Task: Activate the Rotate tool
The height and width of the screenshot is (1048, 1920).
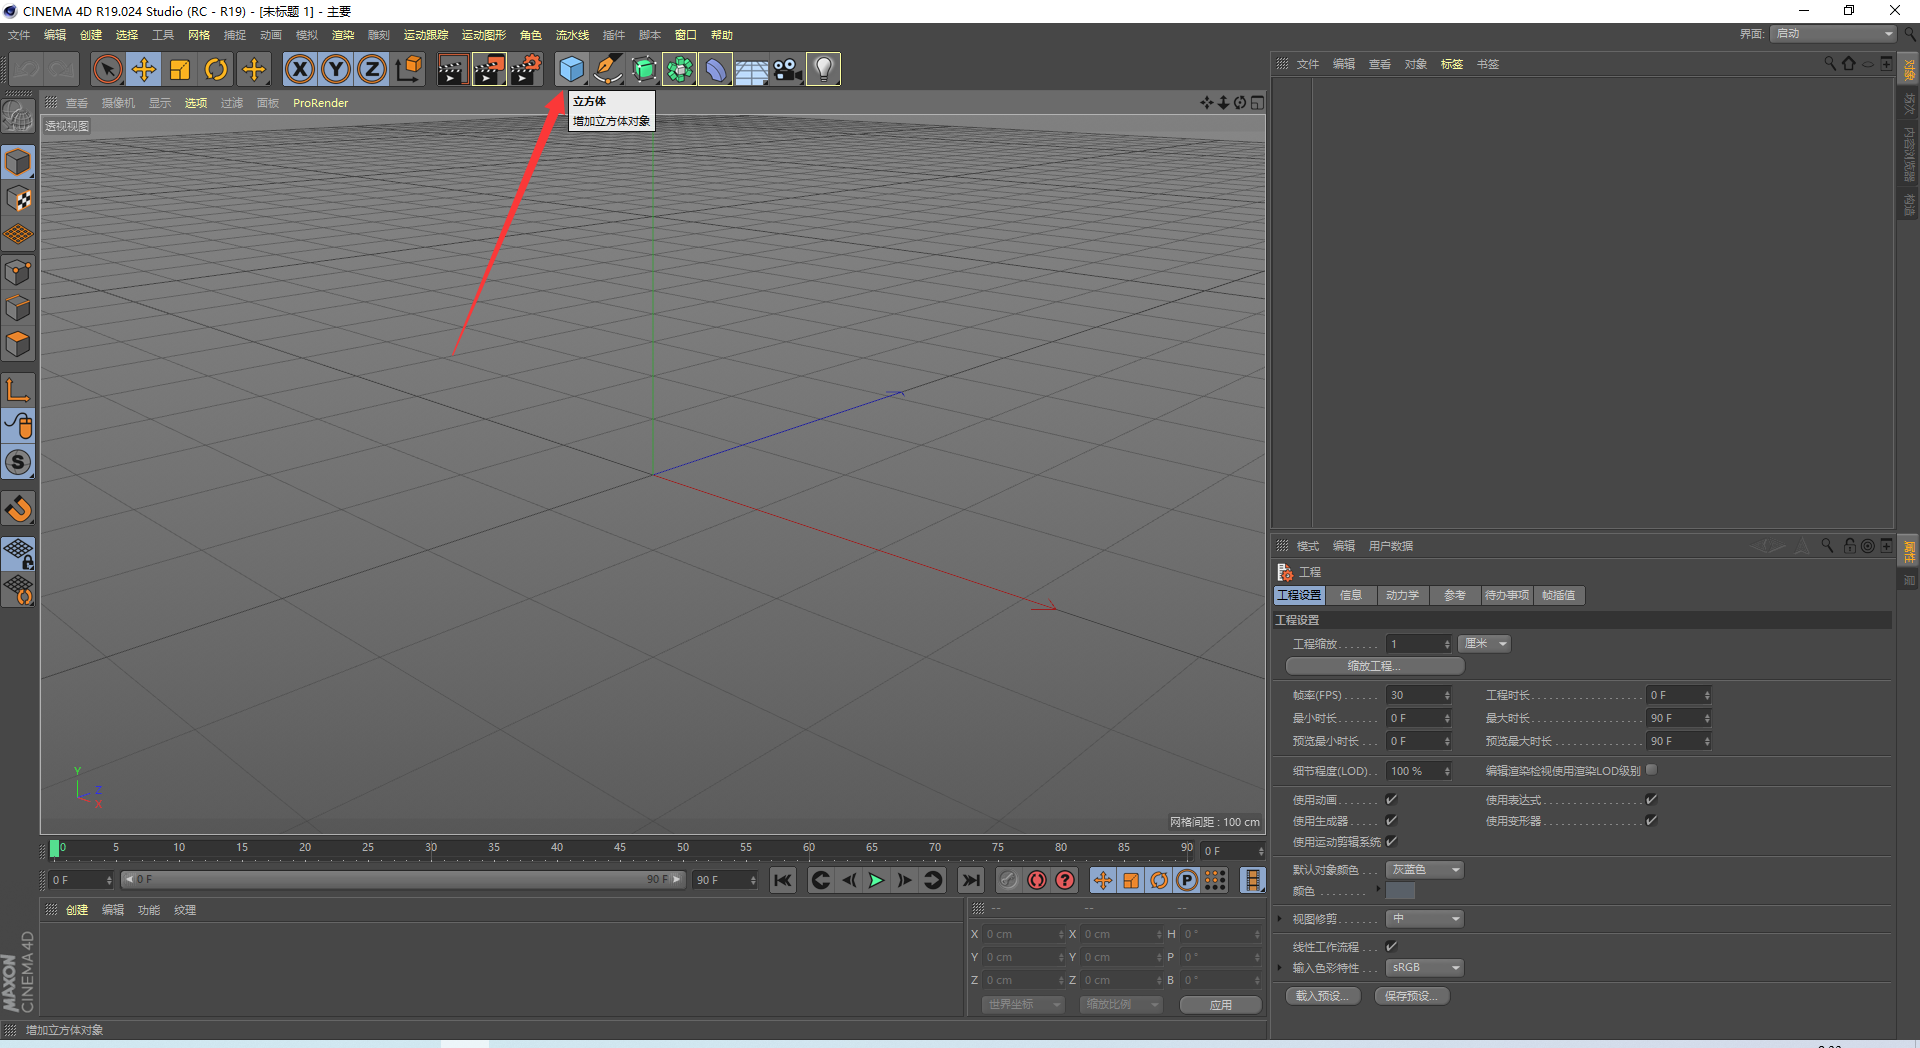Action: [x=216, y=69]
